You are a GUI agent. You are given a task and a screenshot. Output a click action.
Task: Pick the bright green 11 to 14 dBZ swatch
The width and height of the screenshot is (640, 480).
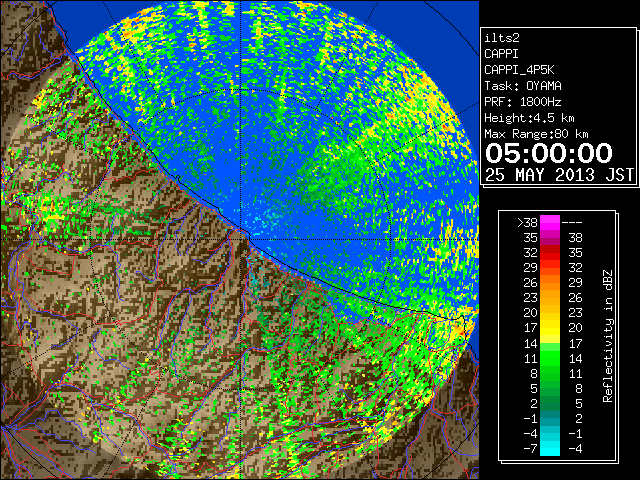coord(550,358)
